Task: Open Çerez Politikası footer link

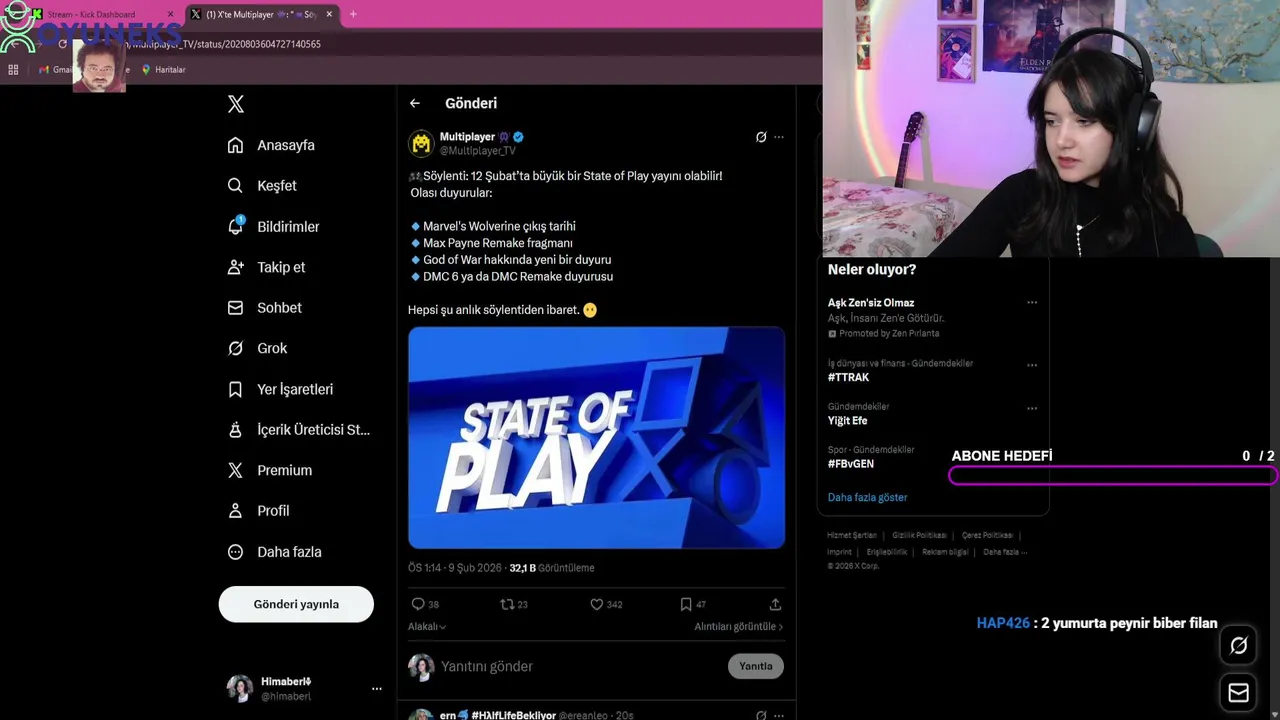Action: coord(987,536)
